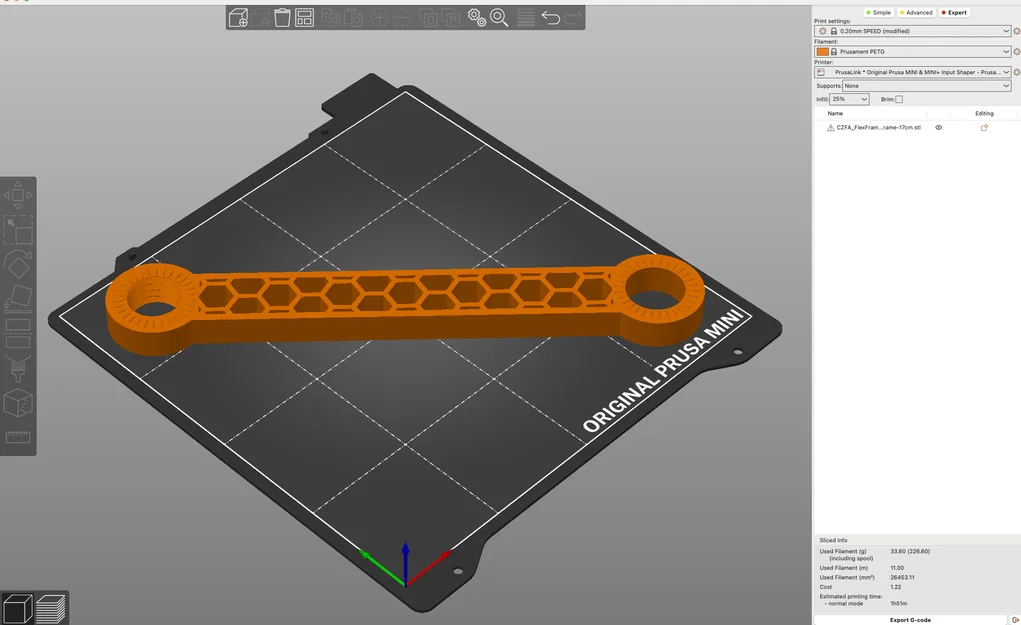Image resolution: width=1021 pixels, height=625 pixels.
Task: Click the Cost value 1.22
Action: coord(896,587)
